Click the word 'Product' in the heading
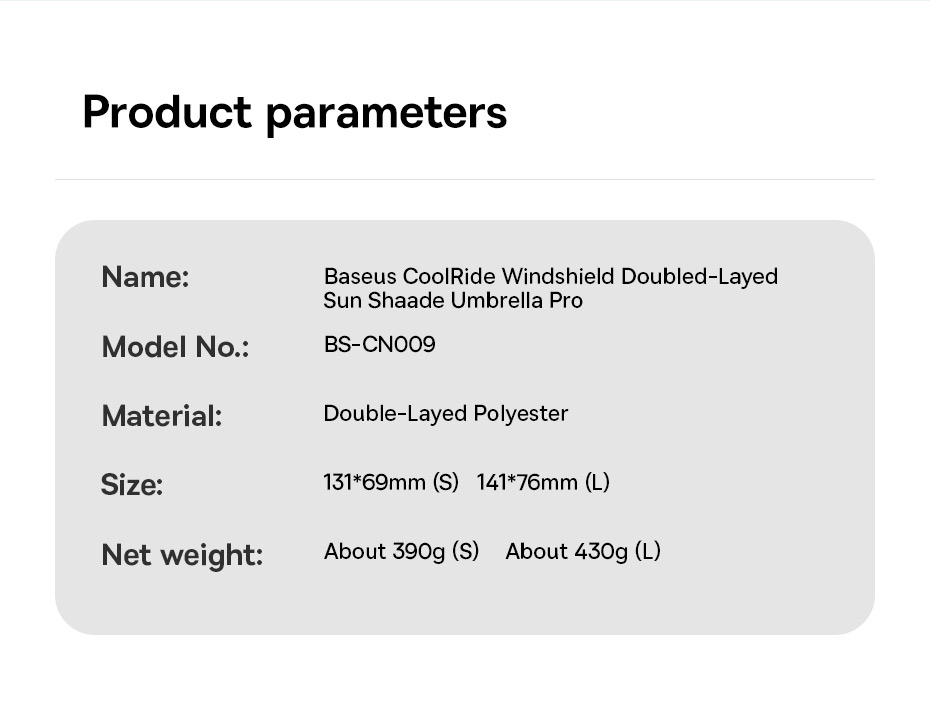 coord(167,112)
